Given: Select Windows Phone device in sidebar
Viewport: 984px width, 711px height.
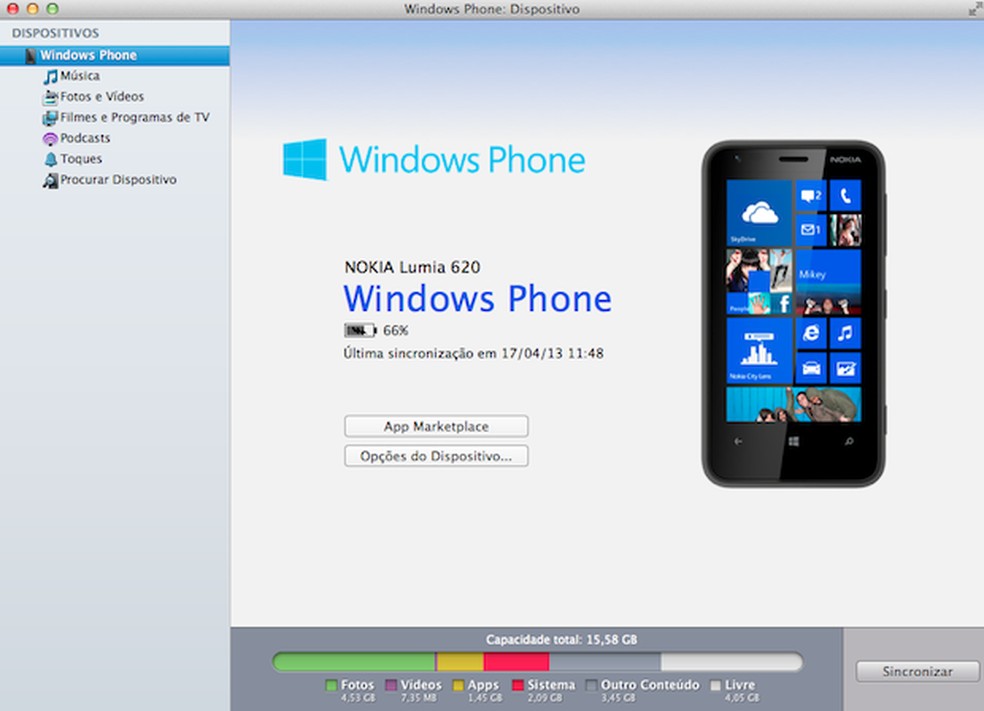Looking at the screenshot, I should [115, 55].
